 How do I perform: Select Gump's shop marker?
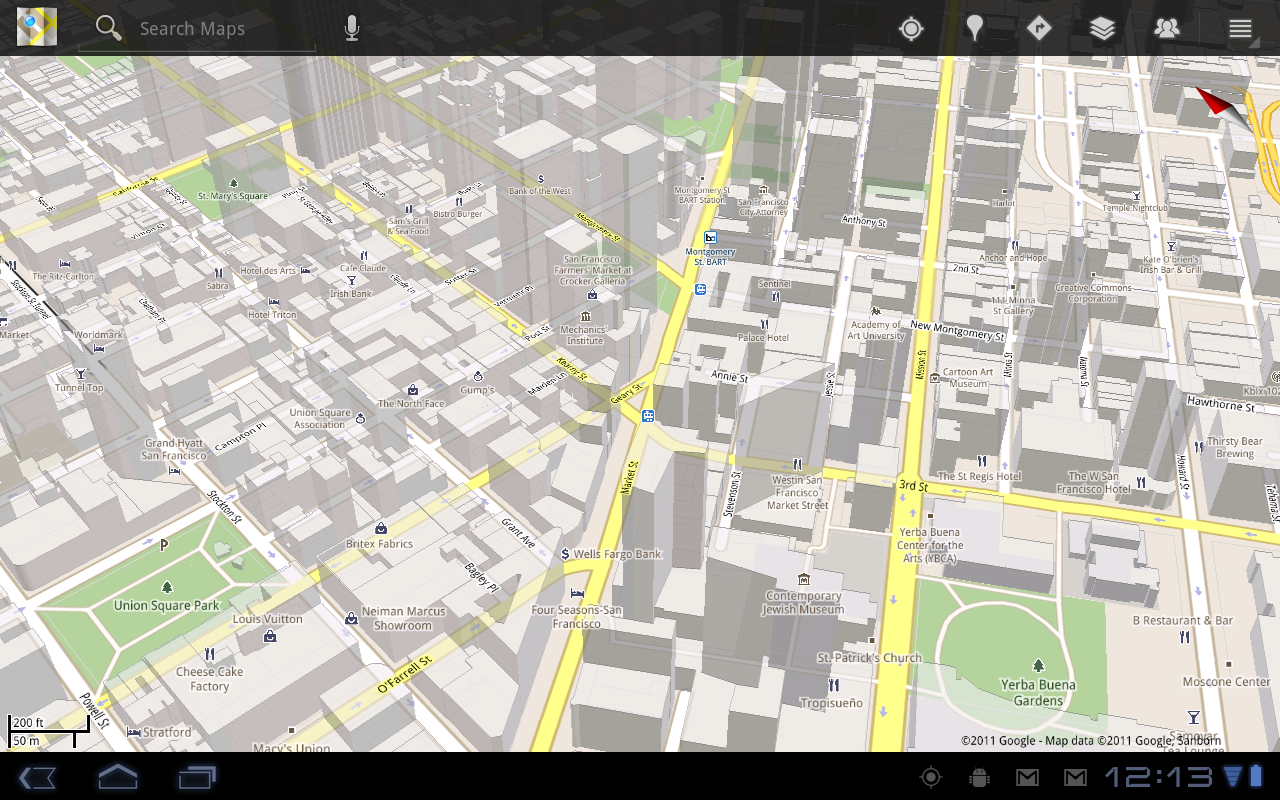(x=478, y=376)
